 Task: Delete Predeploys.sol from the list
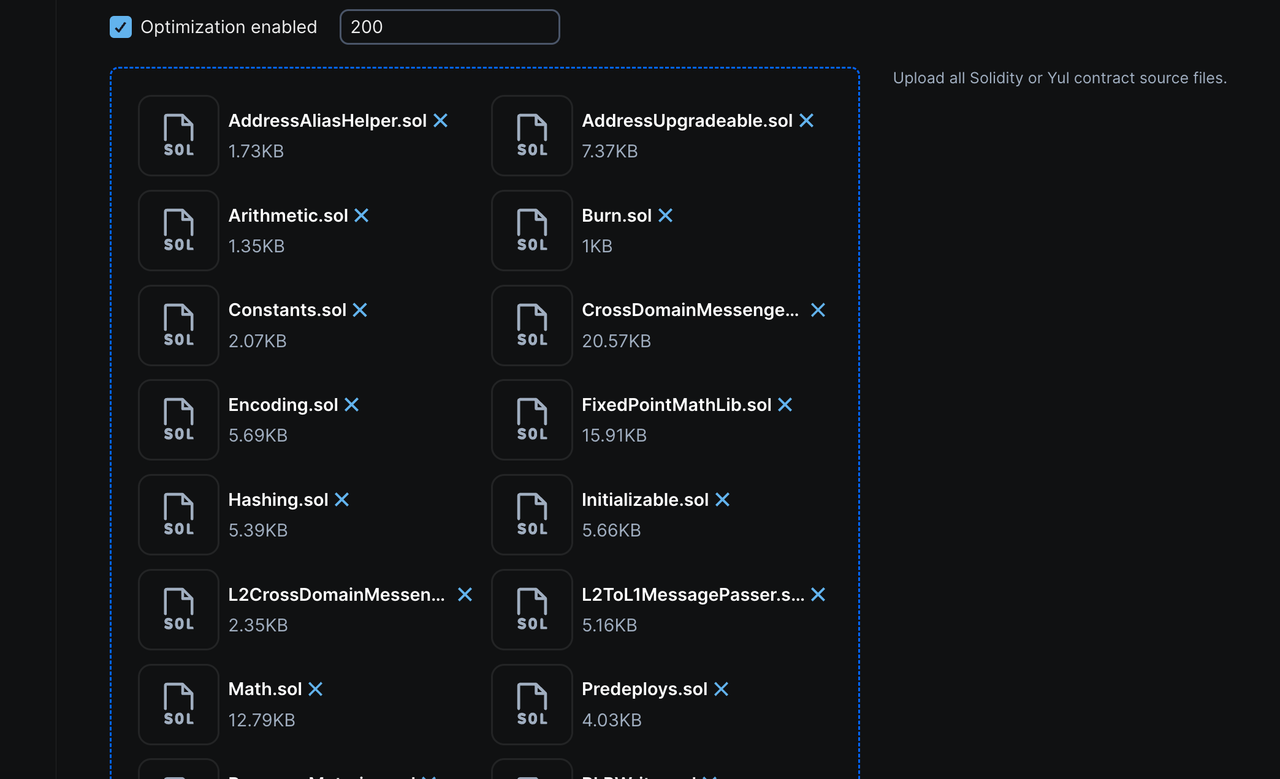(721, 689)
